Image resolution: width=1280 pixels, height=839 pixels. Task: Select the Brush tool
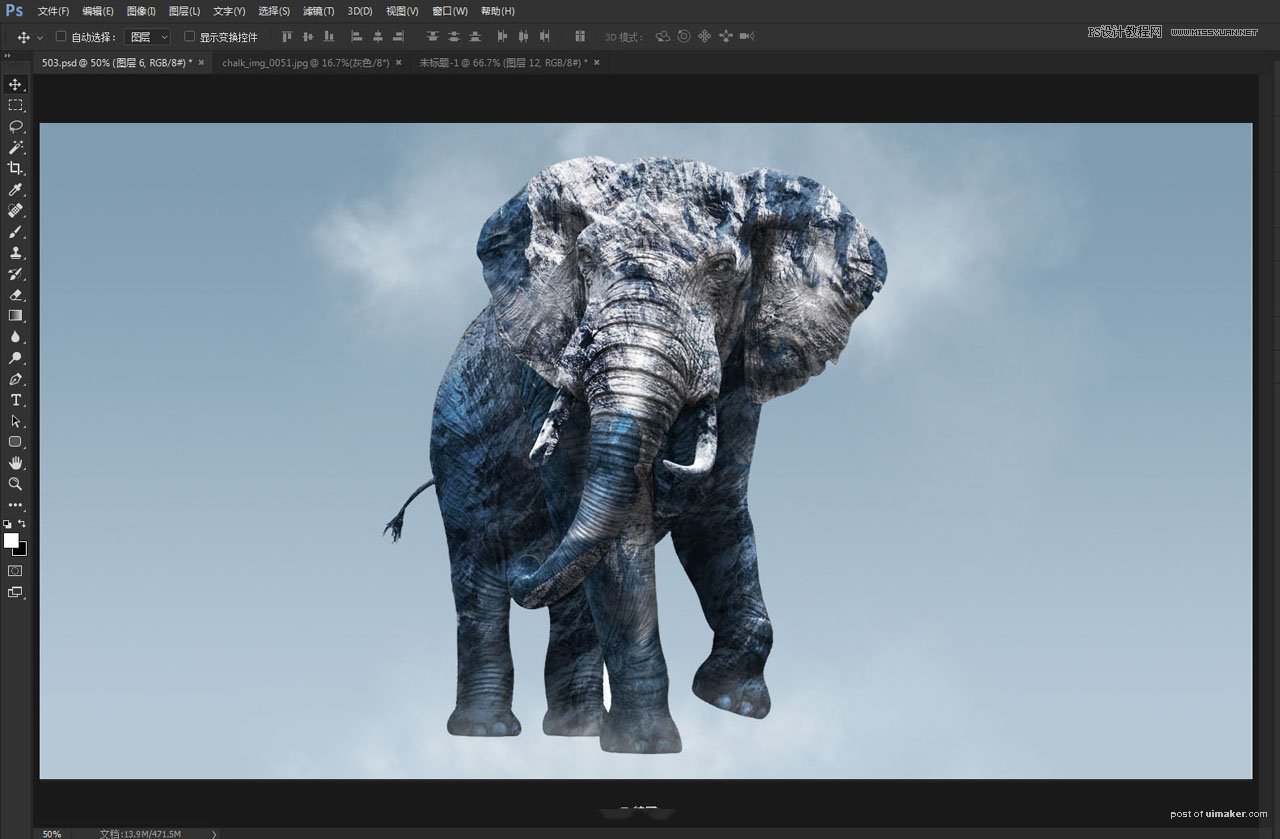pyautogui.click(x=15, y=231)
